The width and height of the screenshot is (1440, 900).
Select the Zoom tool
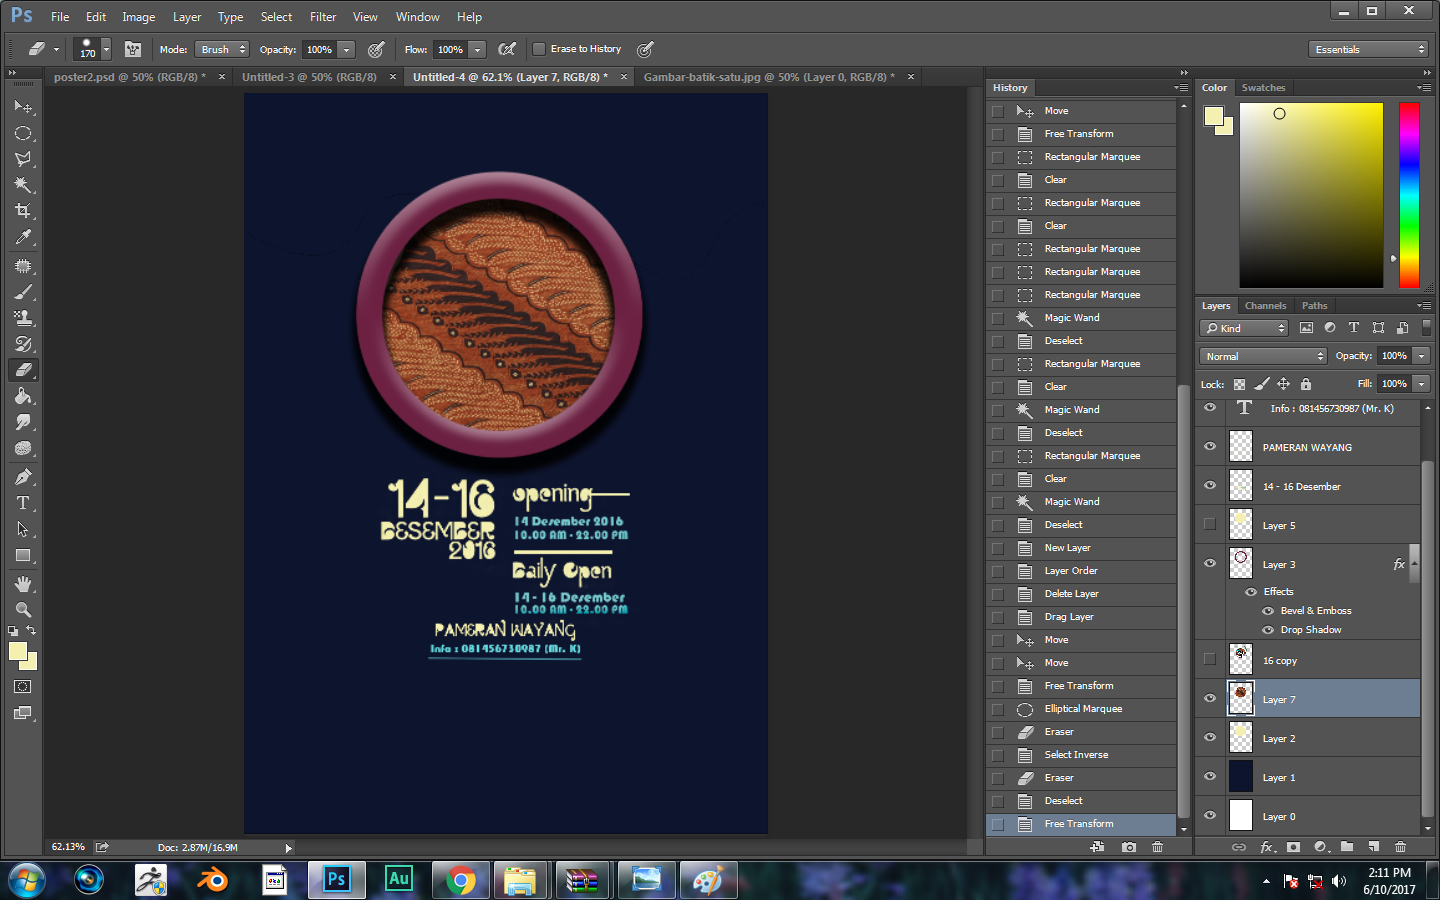(24, 610)
